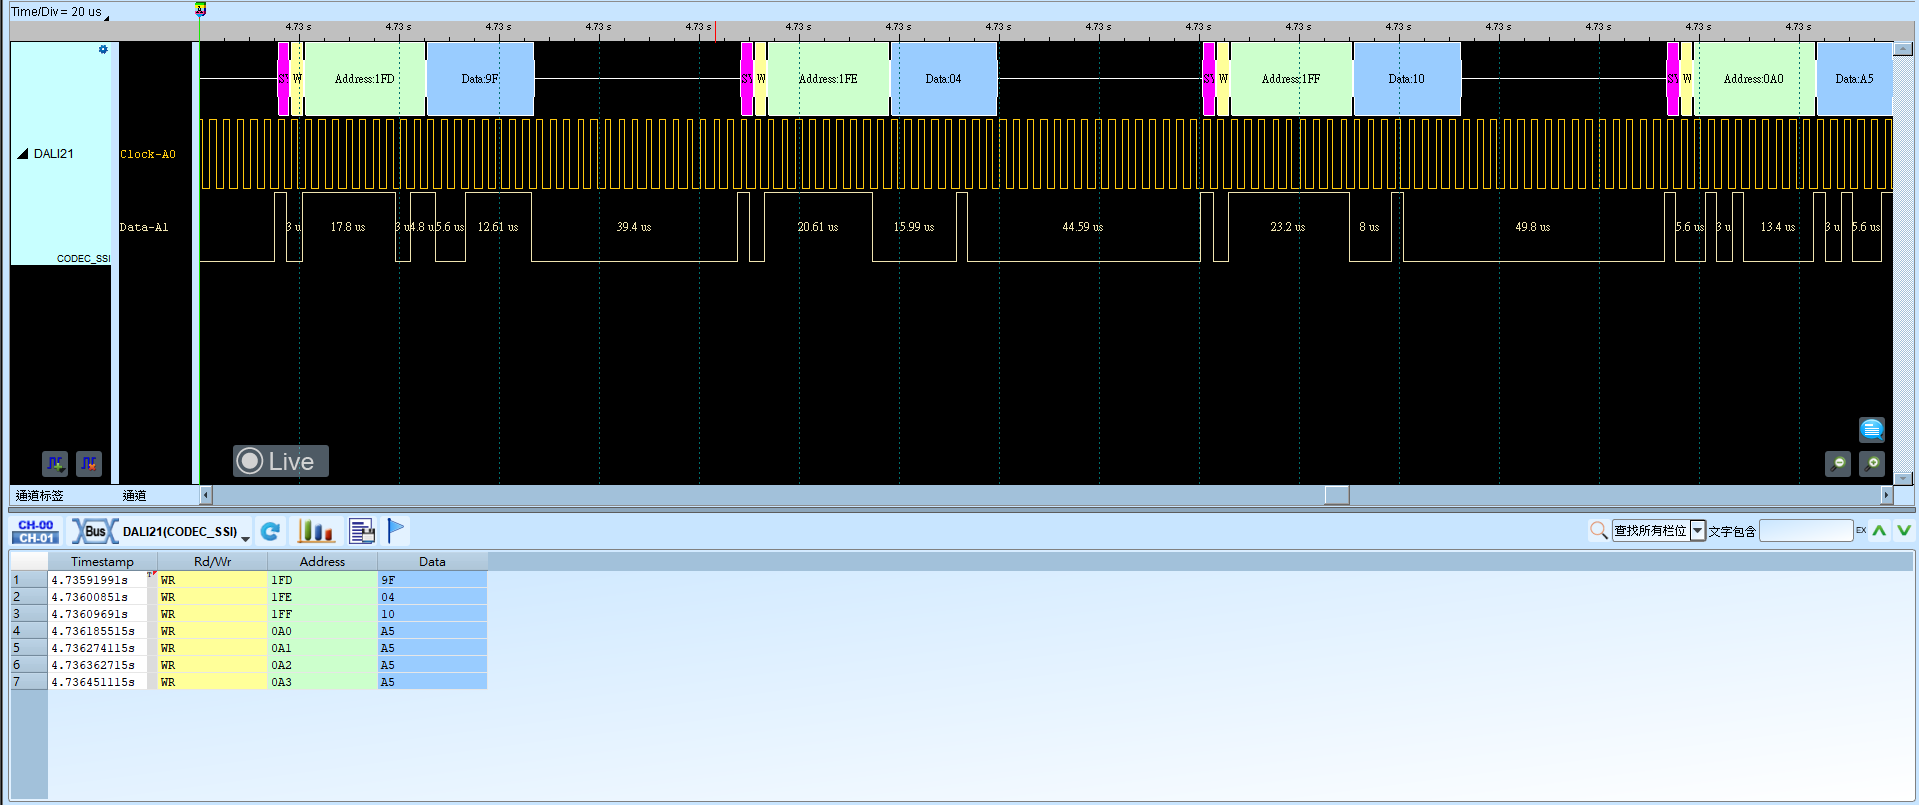The height and width of the screenshot is (805, 1919).
Task: Zoom in the waveform view
Action: pos(1872,464)
